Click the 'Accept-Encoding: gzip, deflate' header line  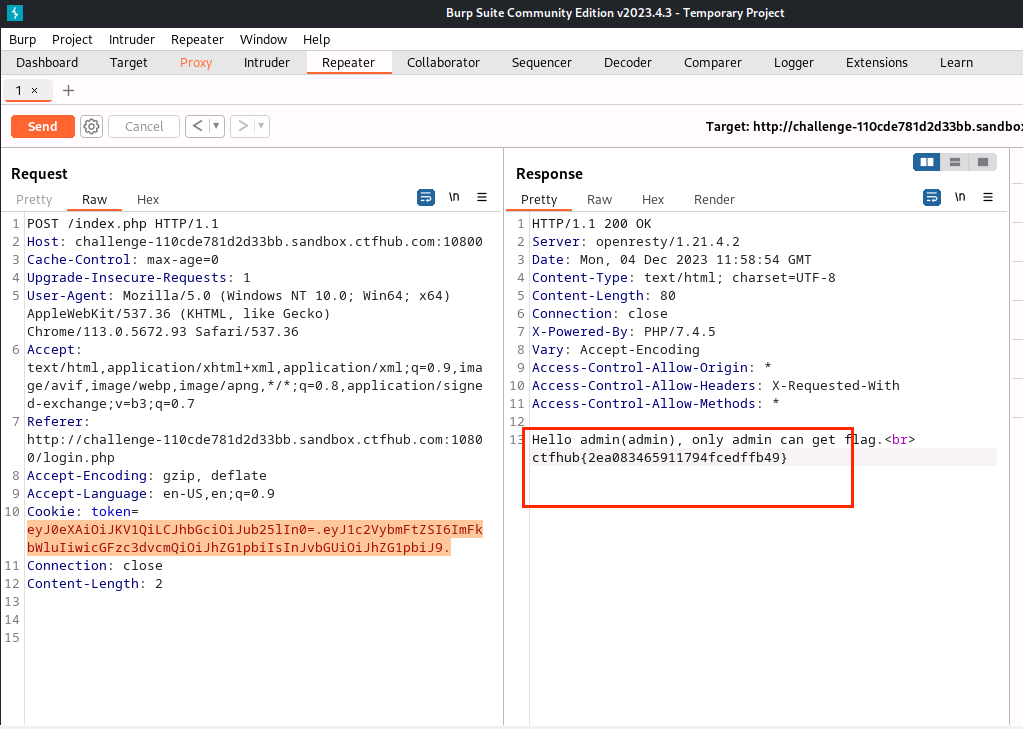point(147,476)
